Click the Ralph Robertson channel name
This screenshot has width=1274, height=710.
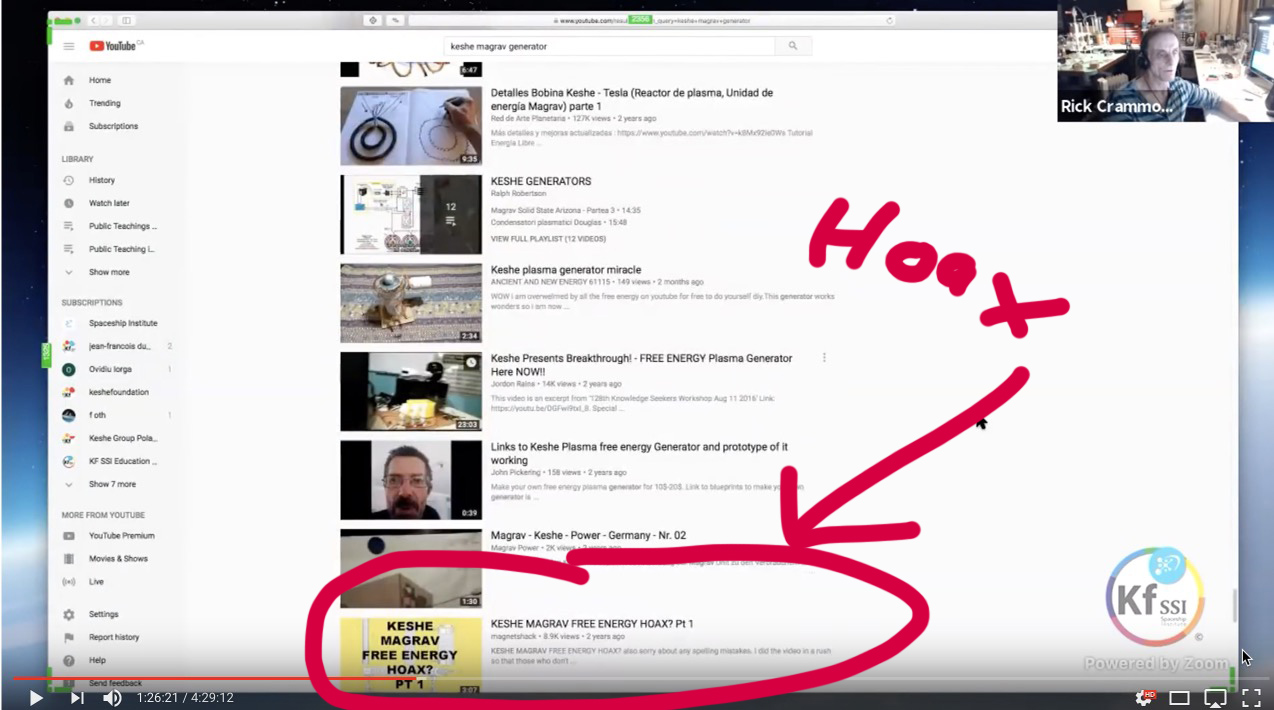pos(519,193)
